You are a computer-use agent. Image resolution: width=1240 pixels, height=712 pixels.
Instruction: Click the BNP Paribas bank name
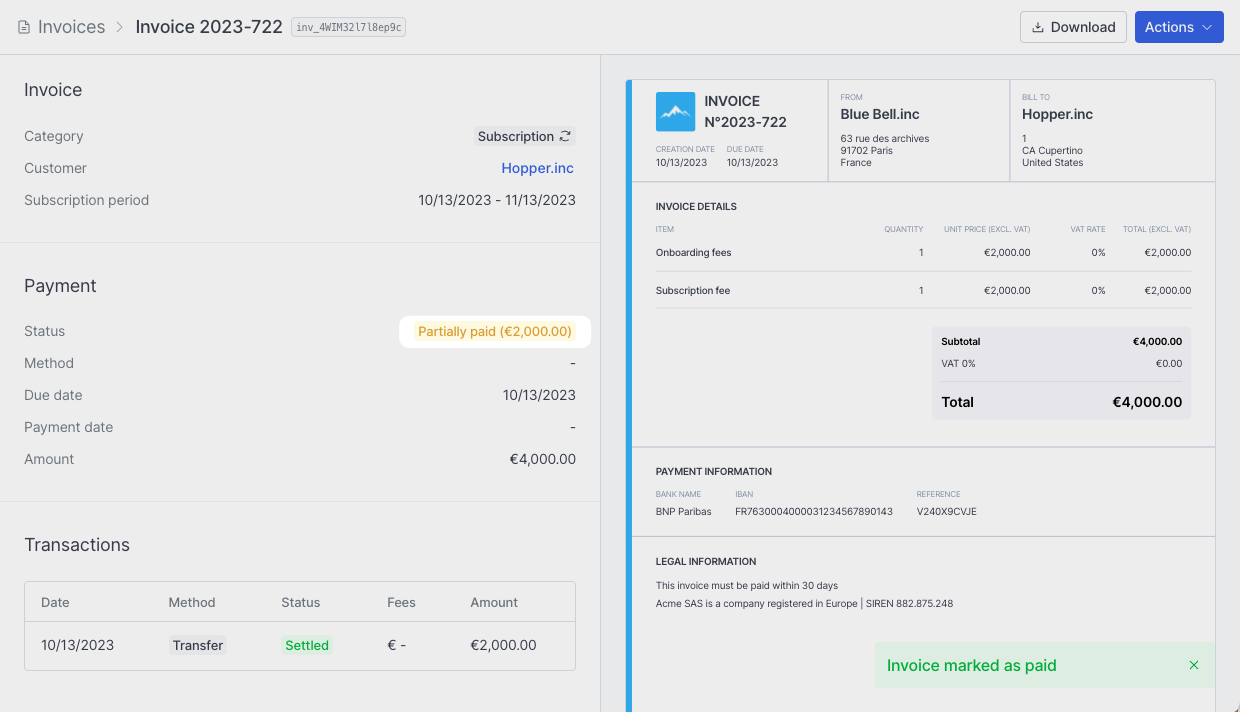[x=684, y=512]
